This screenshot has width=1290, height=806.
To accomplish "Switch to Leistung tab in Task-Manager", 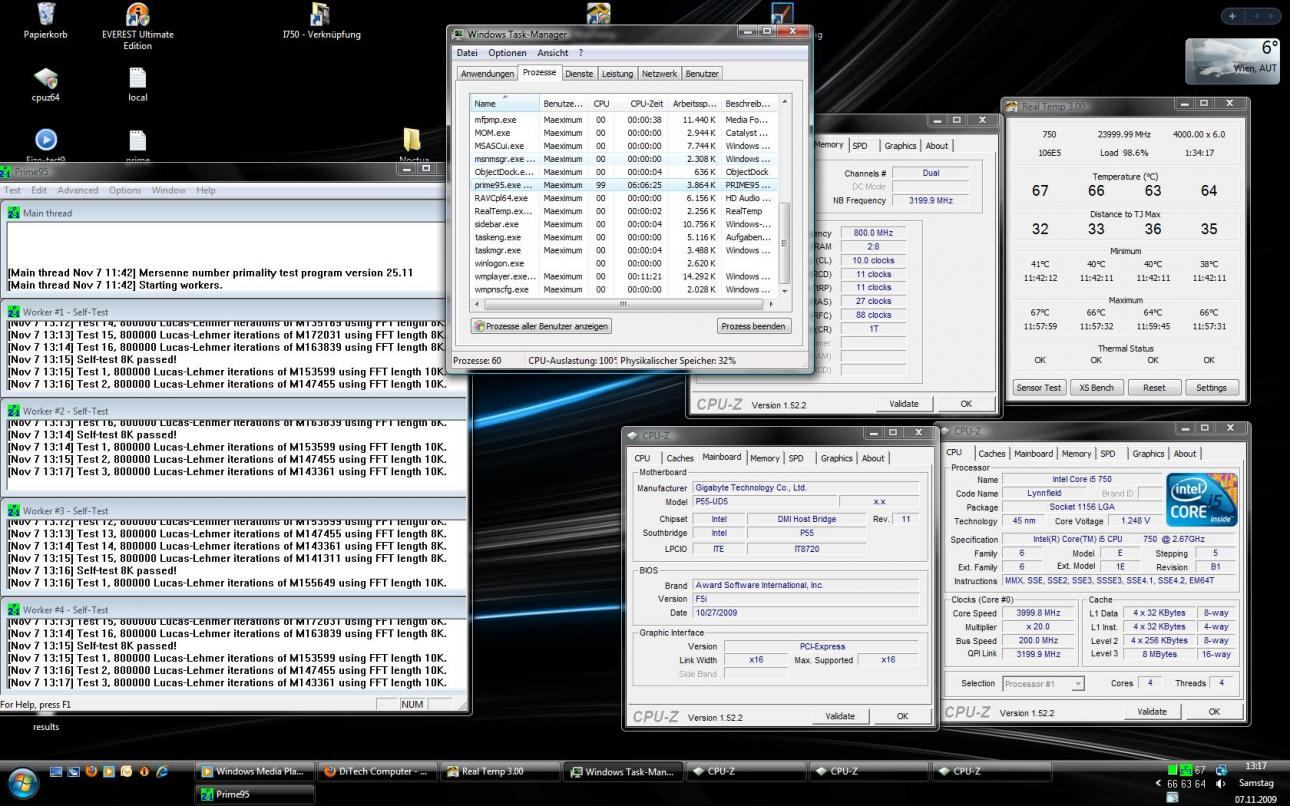I will pyautogui.click(x=617, y=74).
